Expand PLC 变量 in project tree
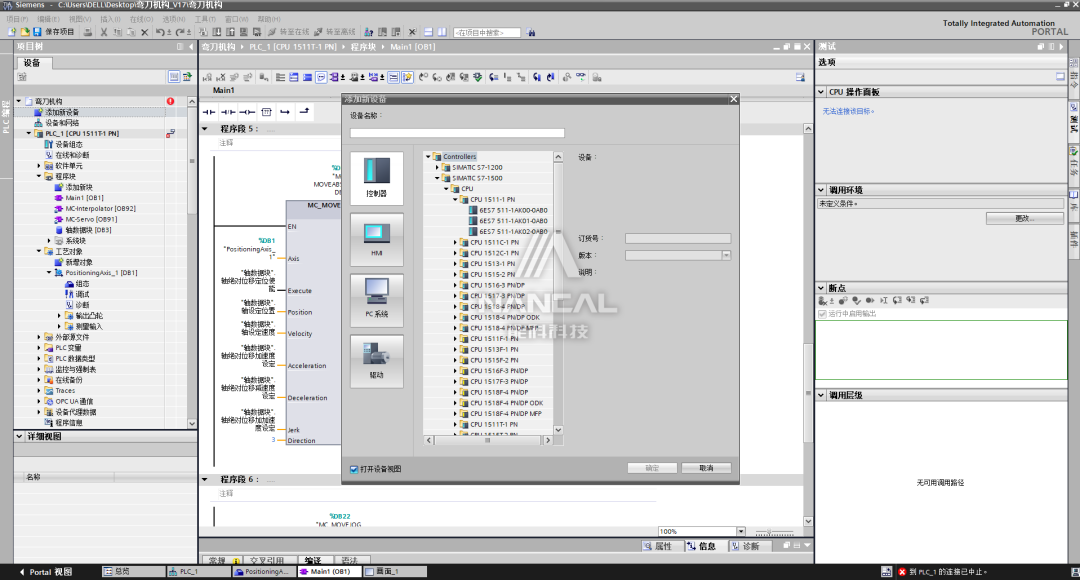1080x580 pixels. point(39,348)
